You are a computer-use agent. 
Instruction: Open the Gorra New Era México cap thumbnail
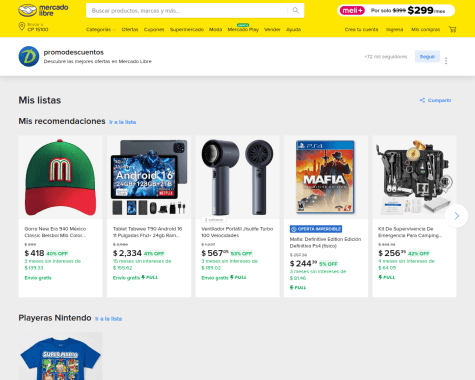point(60,177)
